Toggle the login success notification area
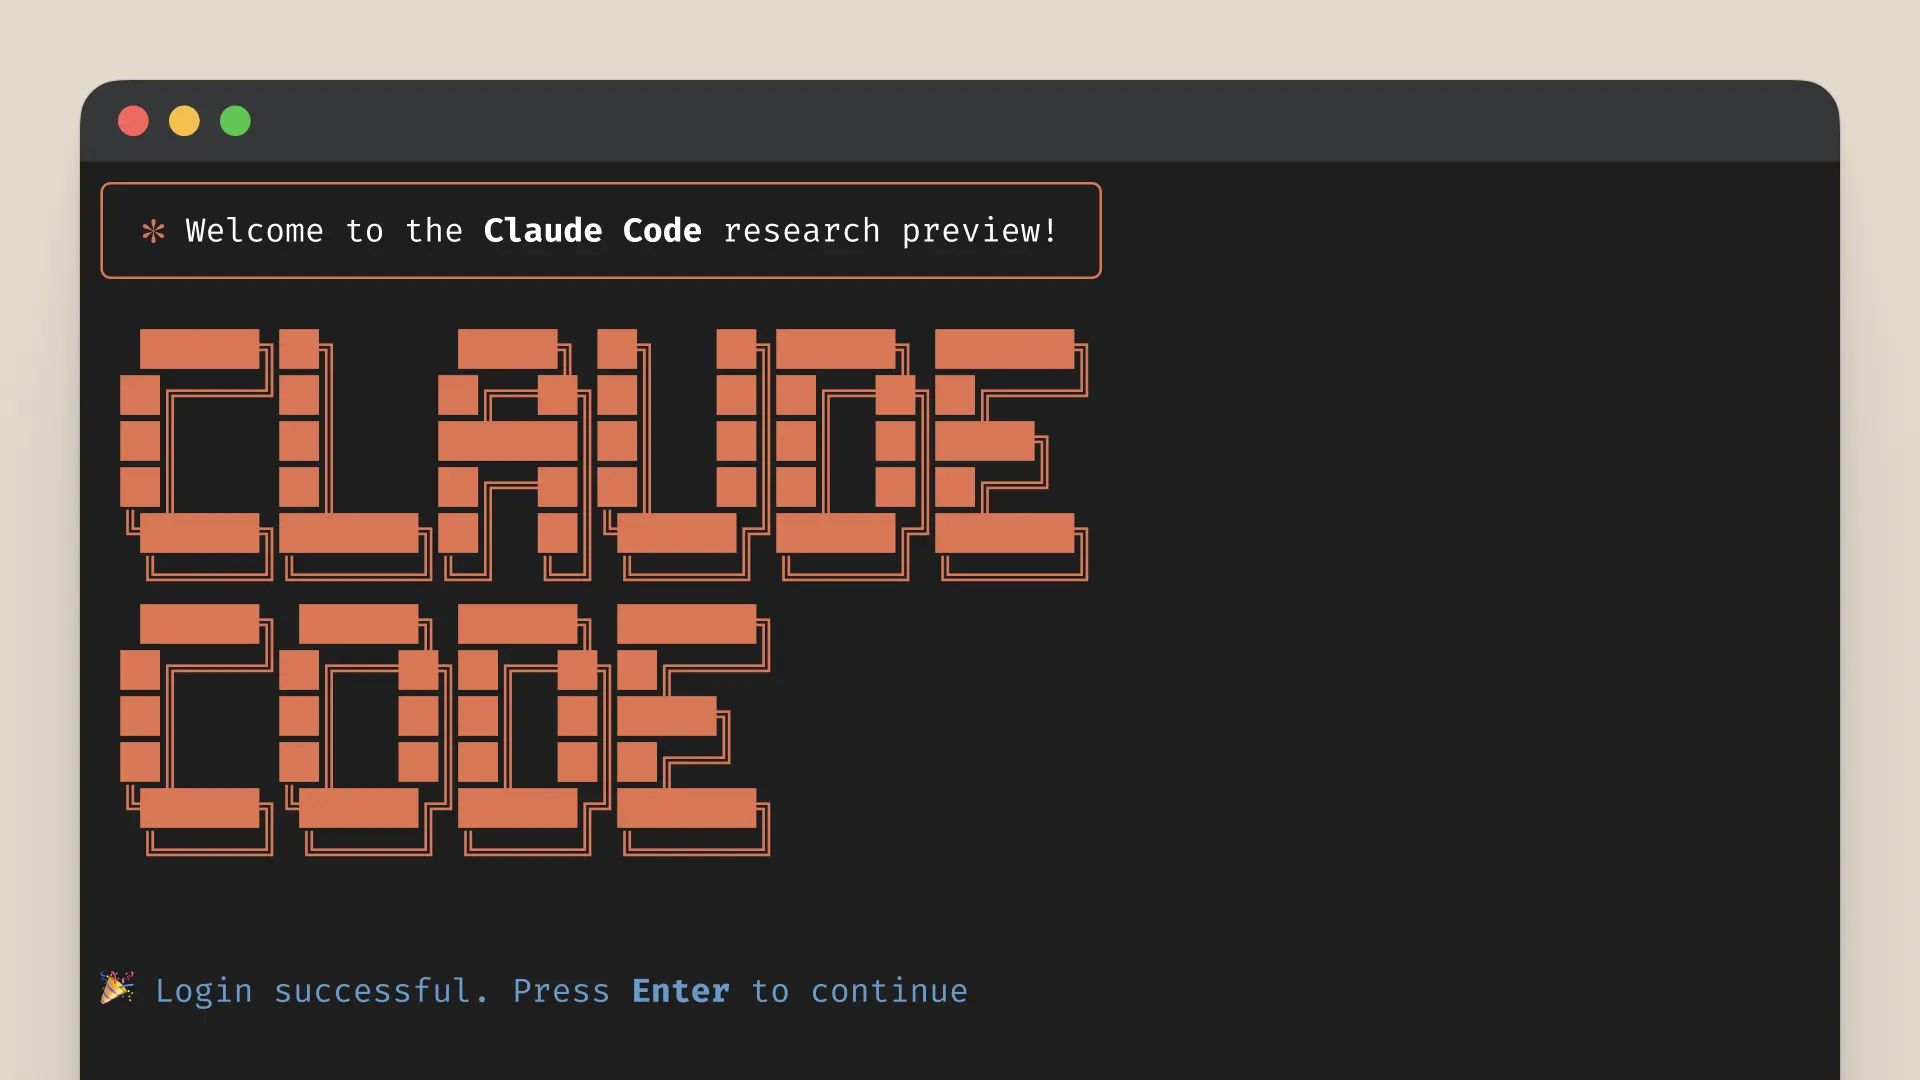The image size is (1920, 1080). click(x=537, y=990)
